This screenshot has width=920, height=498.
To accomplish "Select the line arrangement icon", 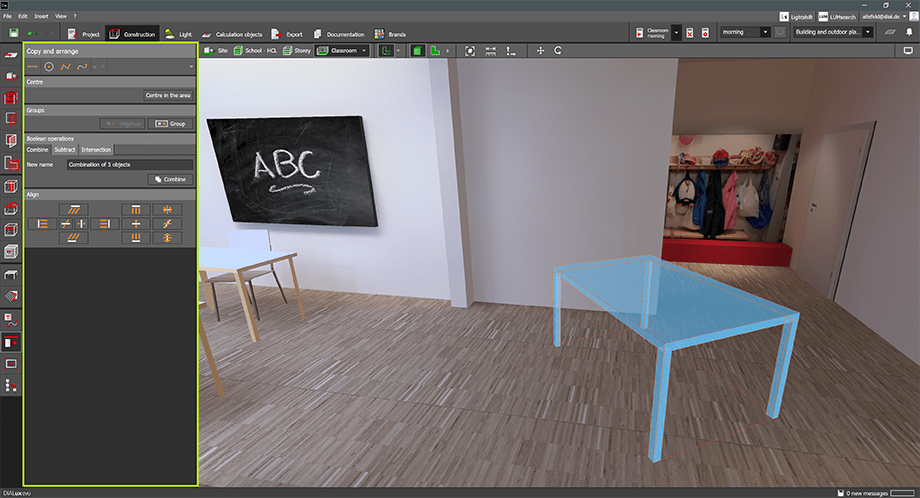I will tap(32, 66).
